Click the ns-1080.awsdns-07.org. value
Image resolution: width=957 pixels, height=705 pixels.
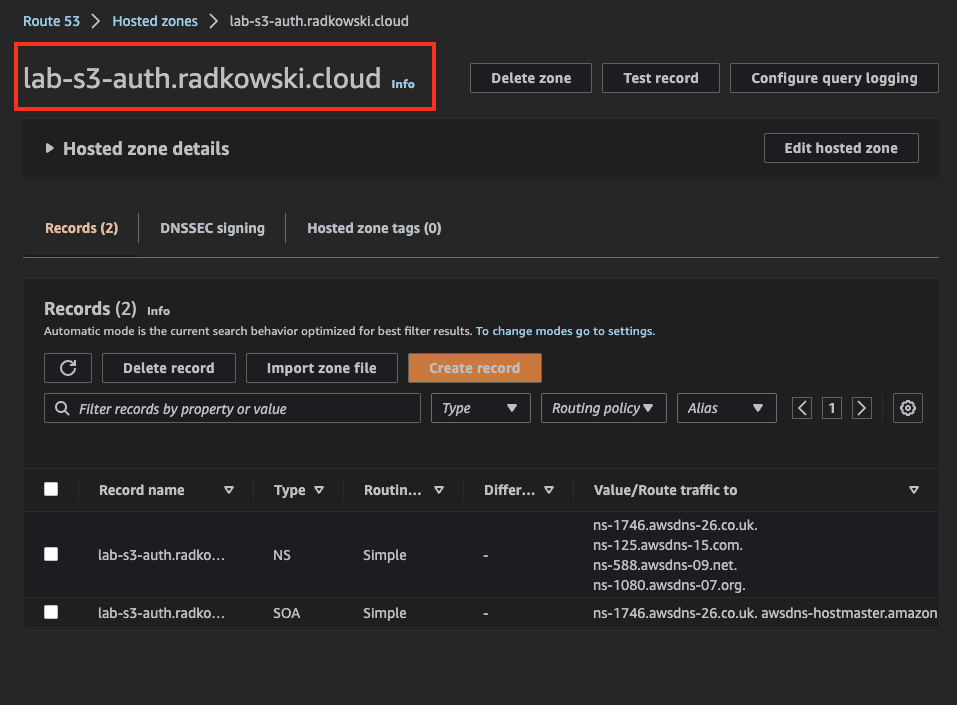pos(669,585)
